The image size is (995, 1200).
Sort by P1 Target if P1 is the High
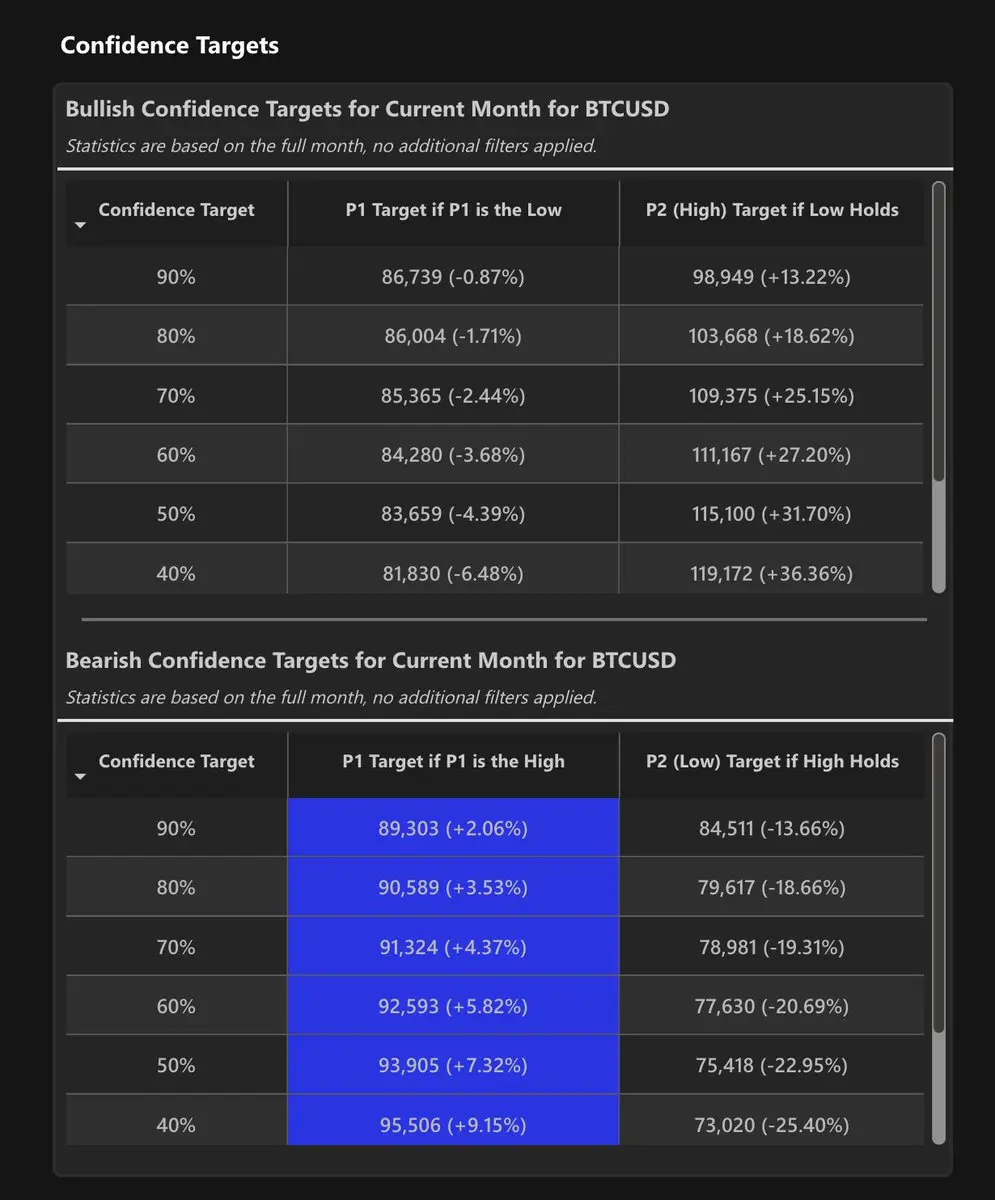[x=453, y=761]
